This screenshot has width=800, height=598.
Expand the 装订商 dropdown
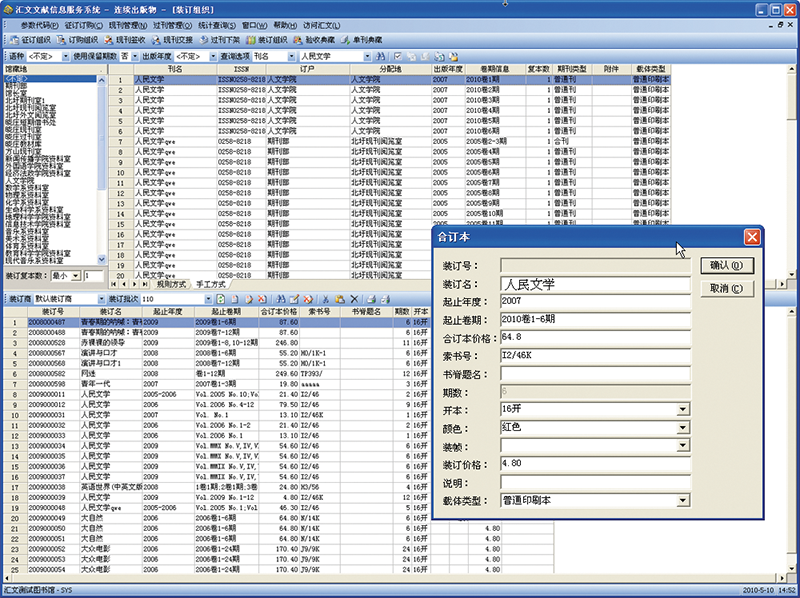click(x=101, y=299)
